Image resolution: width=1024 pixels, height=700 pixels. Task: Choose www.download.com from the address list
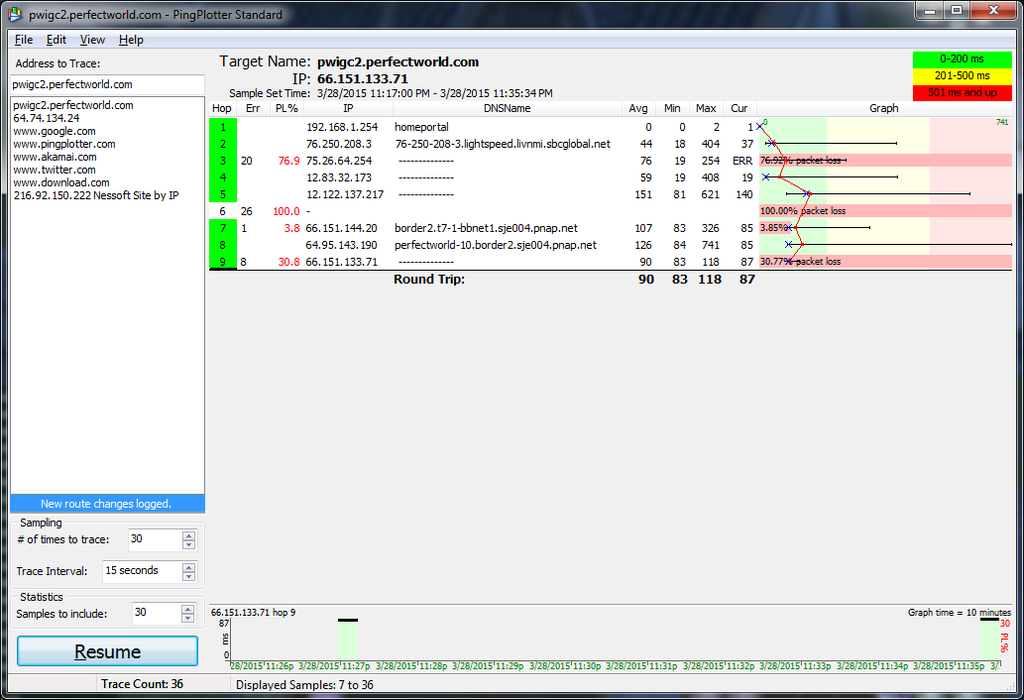[x=61, y=183]
